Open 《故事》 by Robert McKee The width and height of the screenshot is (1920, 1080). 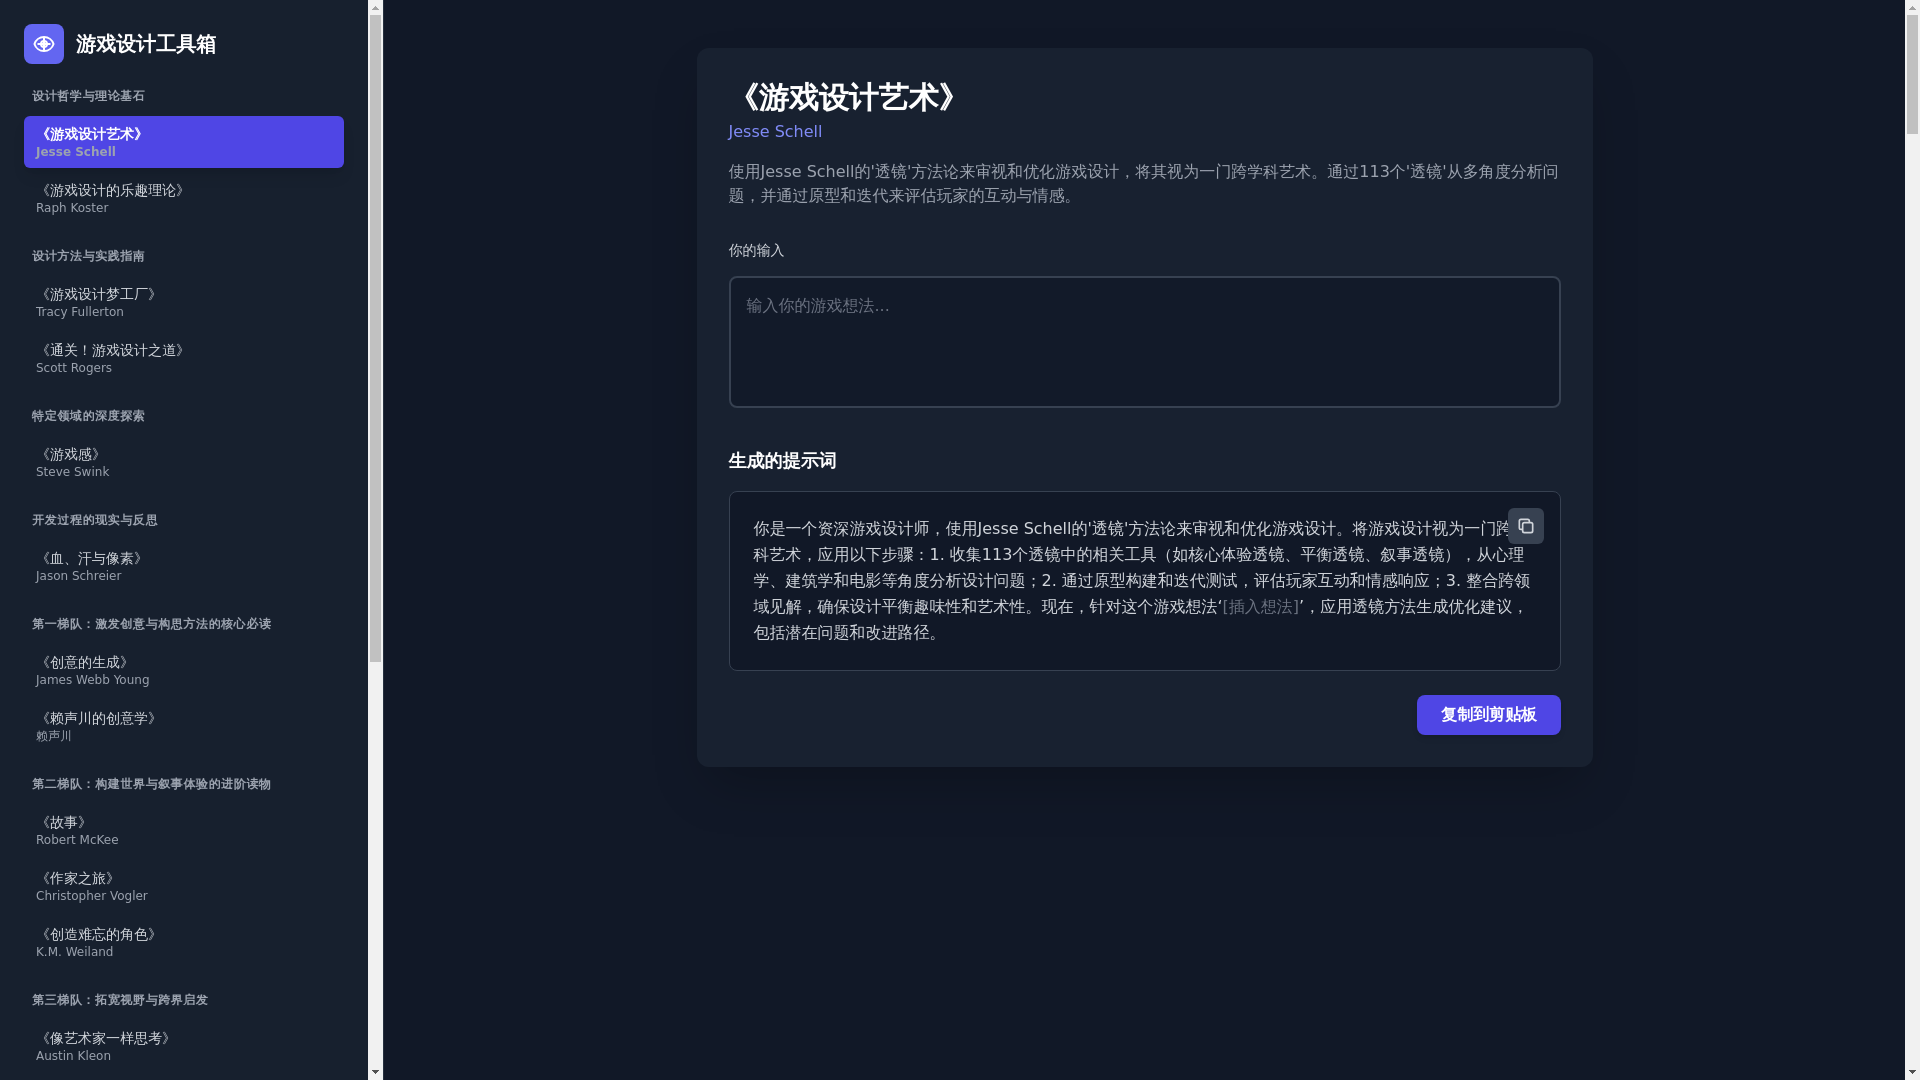point(184,830)
